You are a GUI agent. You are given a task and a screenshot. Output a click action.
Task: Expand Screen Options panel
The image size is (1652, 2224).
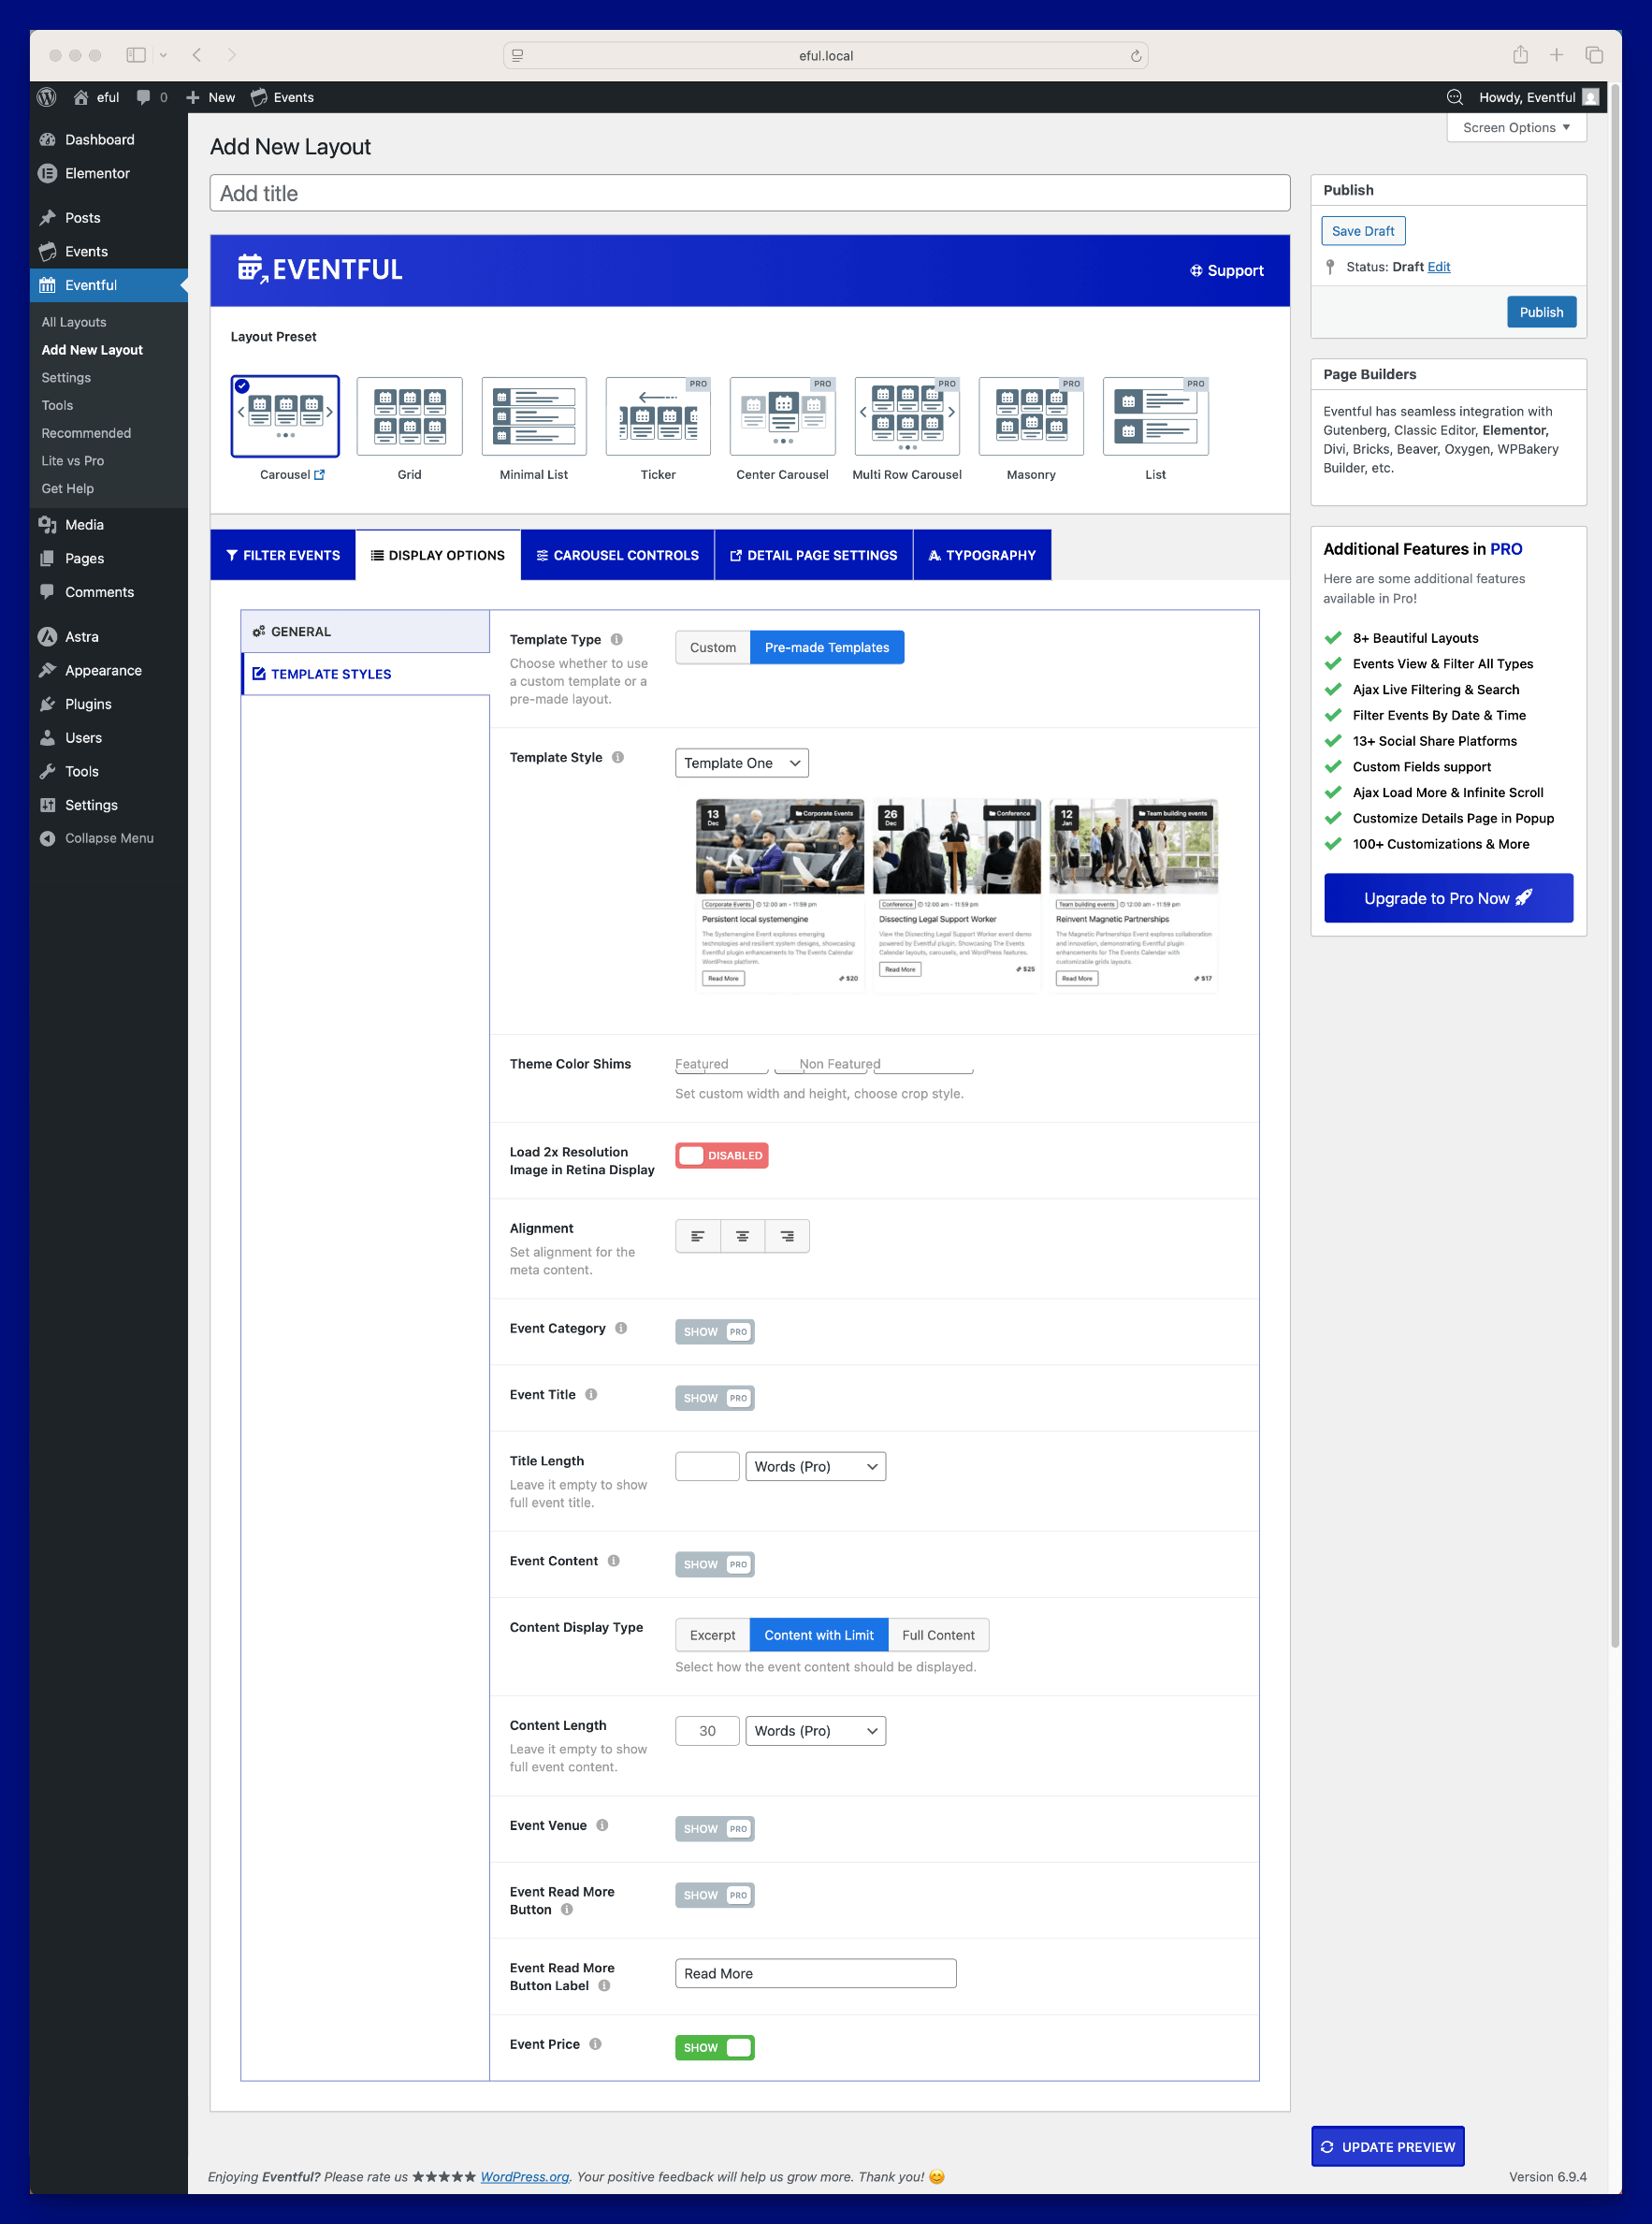click(x=1516, y=128)
